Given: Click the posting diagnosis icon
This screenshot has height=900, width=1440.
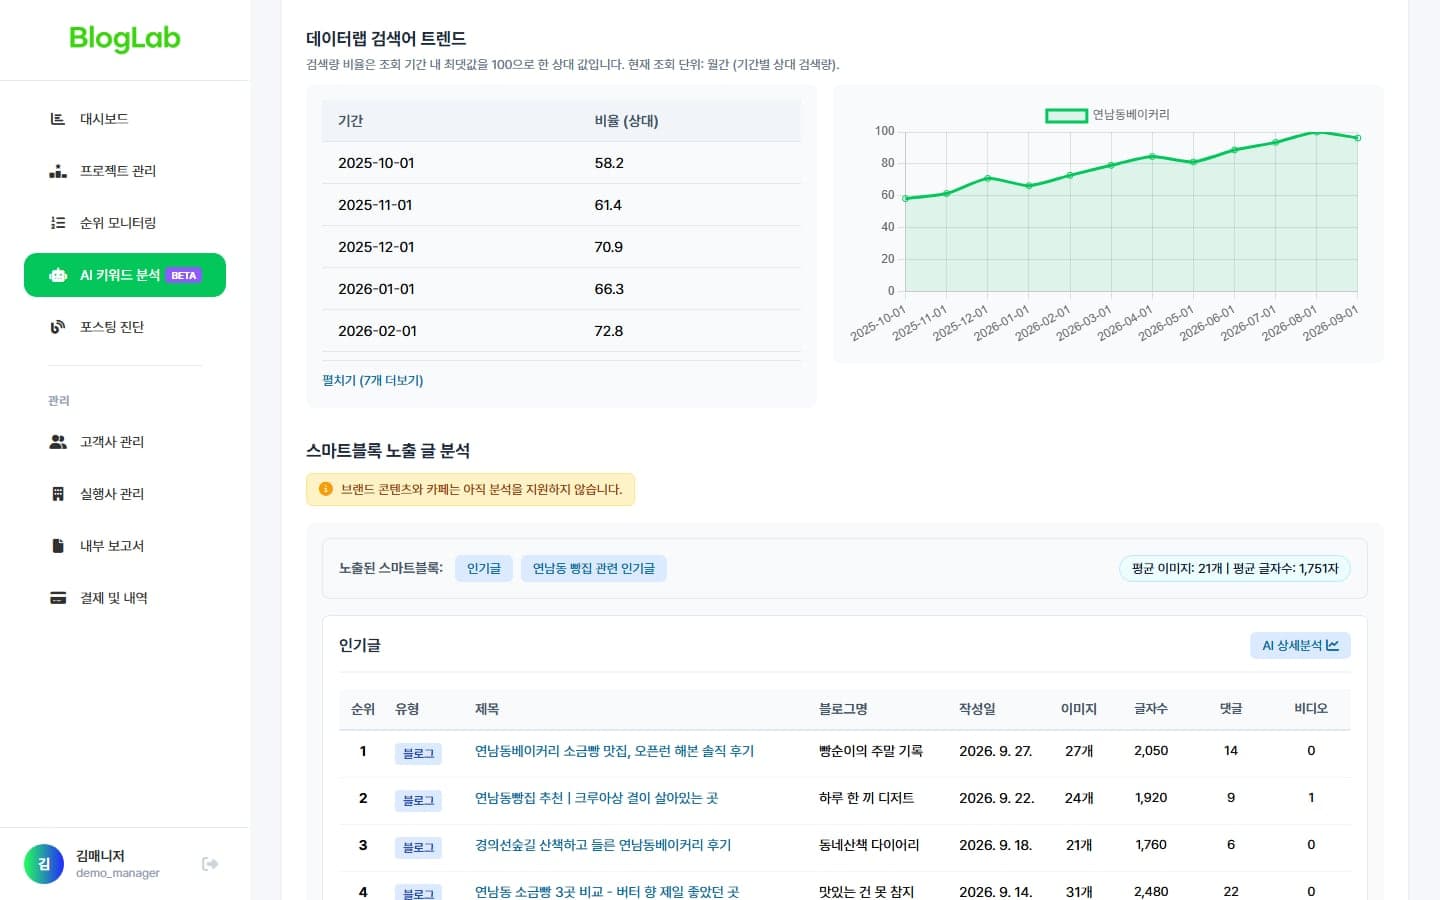Looking at the screenshot, I should pos(58,327).
